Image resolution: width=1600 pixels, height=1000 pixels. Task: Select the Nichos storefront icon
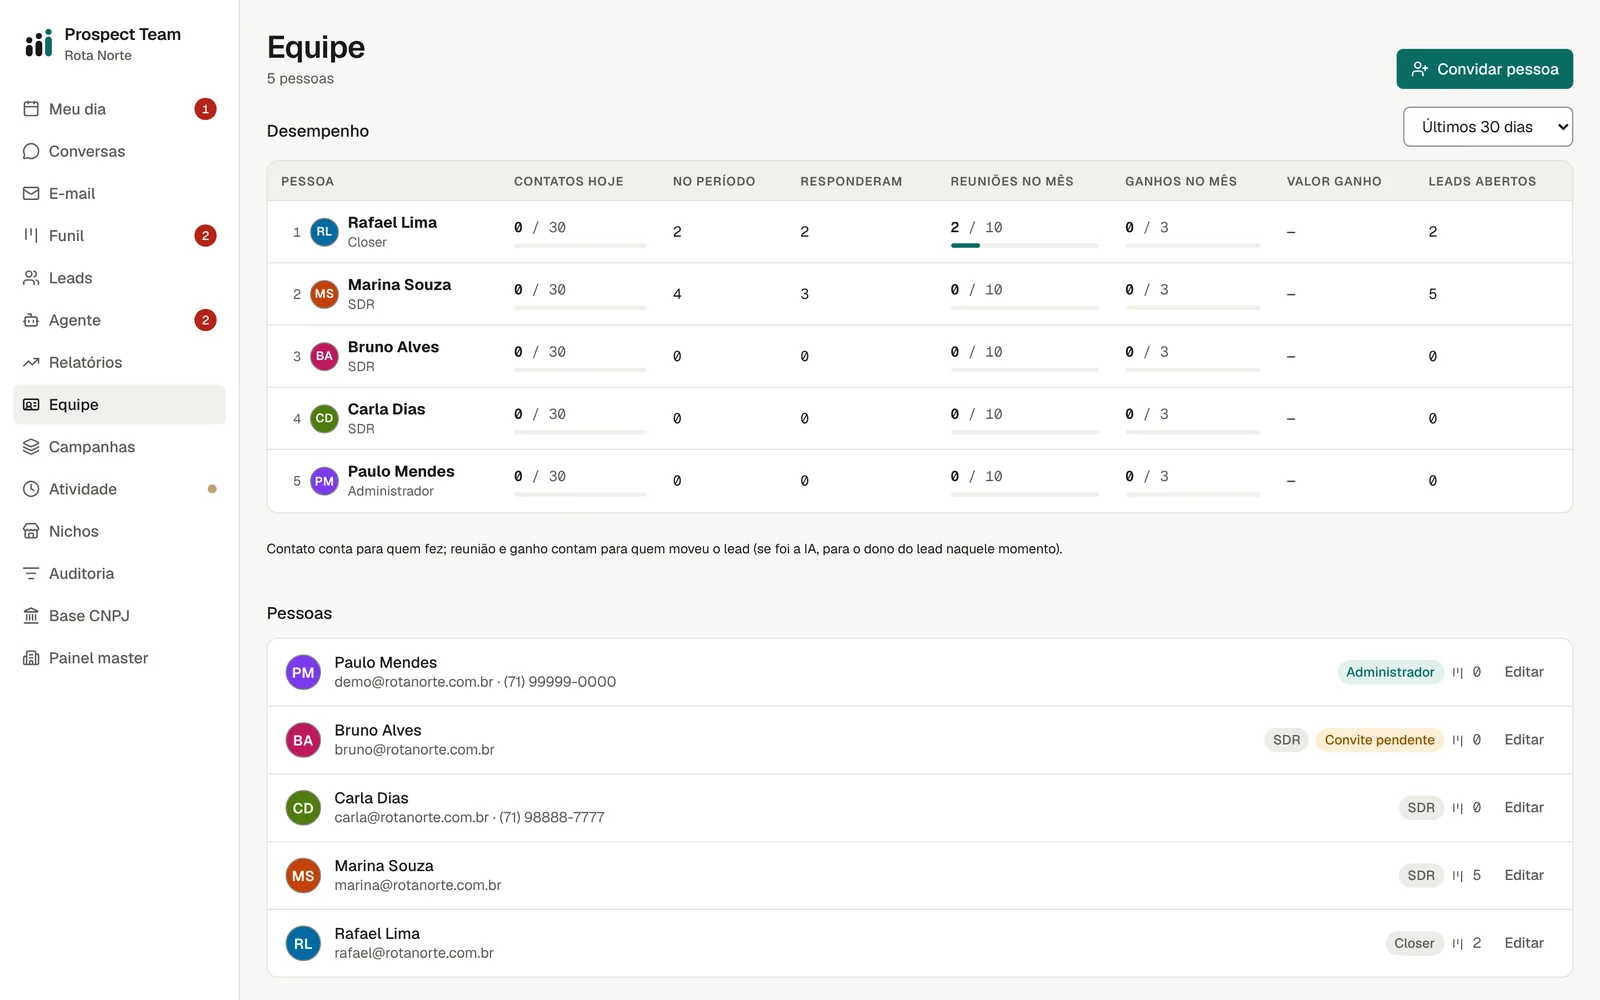31,531
